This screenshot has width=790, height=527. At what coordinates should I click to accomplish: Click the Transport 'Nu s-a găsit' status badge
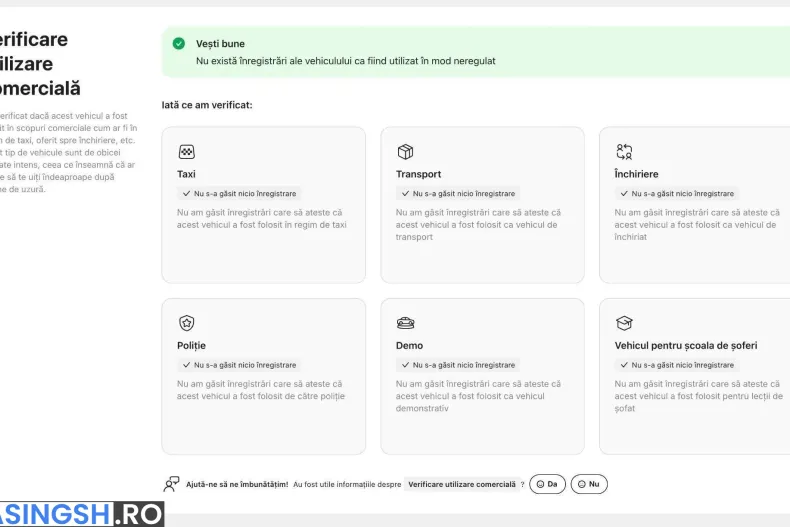(458, 193)
